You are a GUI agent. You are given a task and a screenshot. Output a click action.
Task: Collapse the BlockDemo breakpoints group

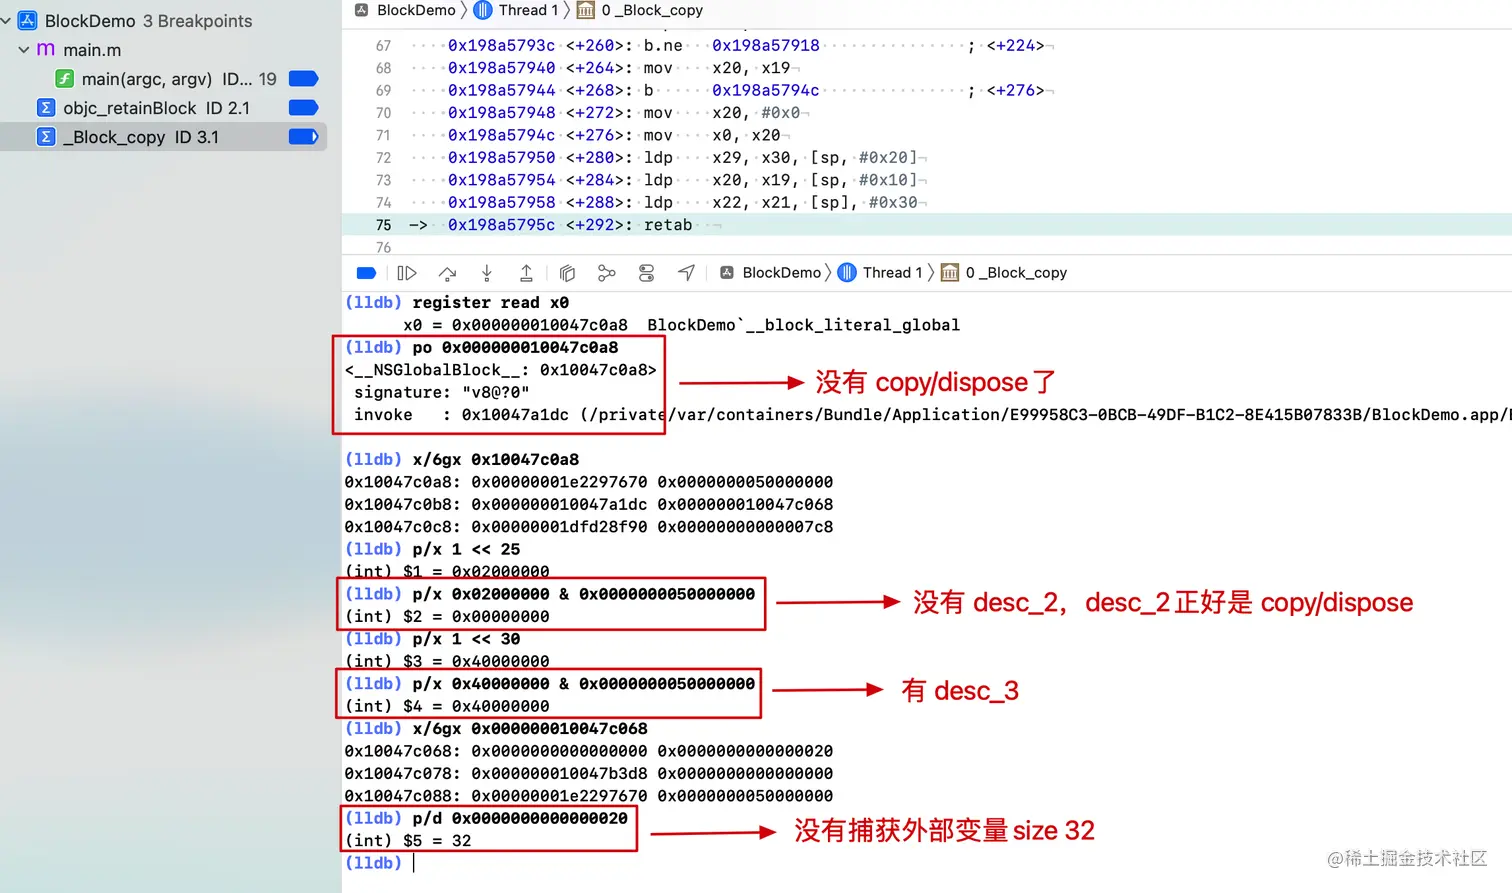pos(6,20)
